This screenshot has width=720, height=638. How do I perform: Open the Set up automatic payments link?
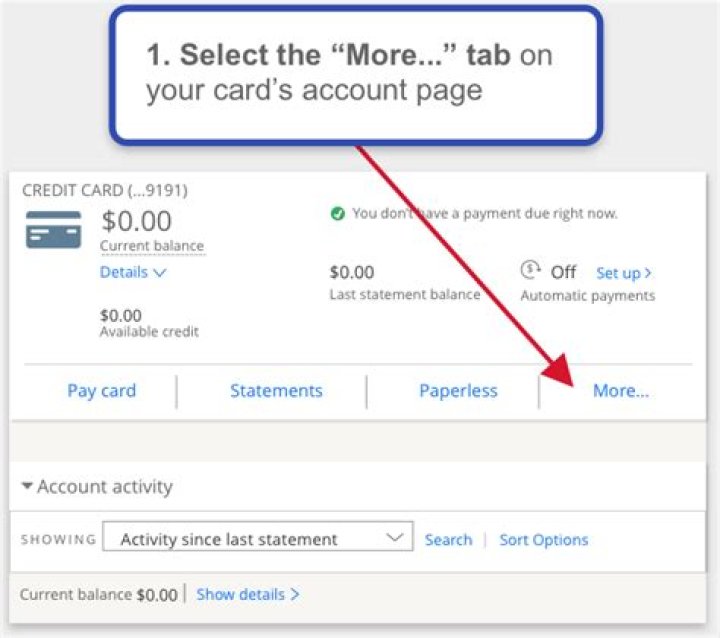click(x=624, y=272)
